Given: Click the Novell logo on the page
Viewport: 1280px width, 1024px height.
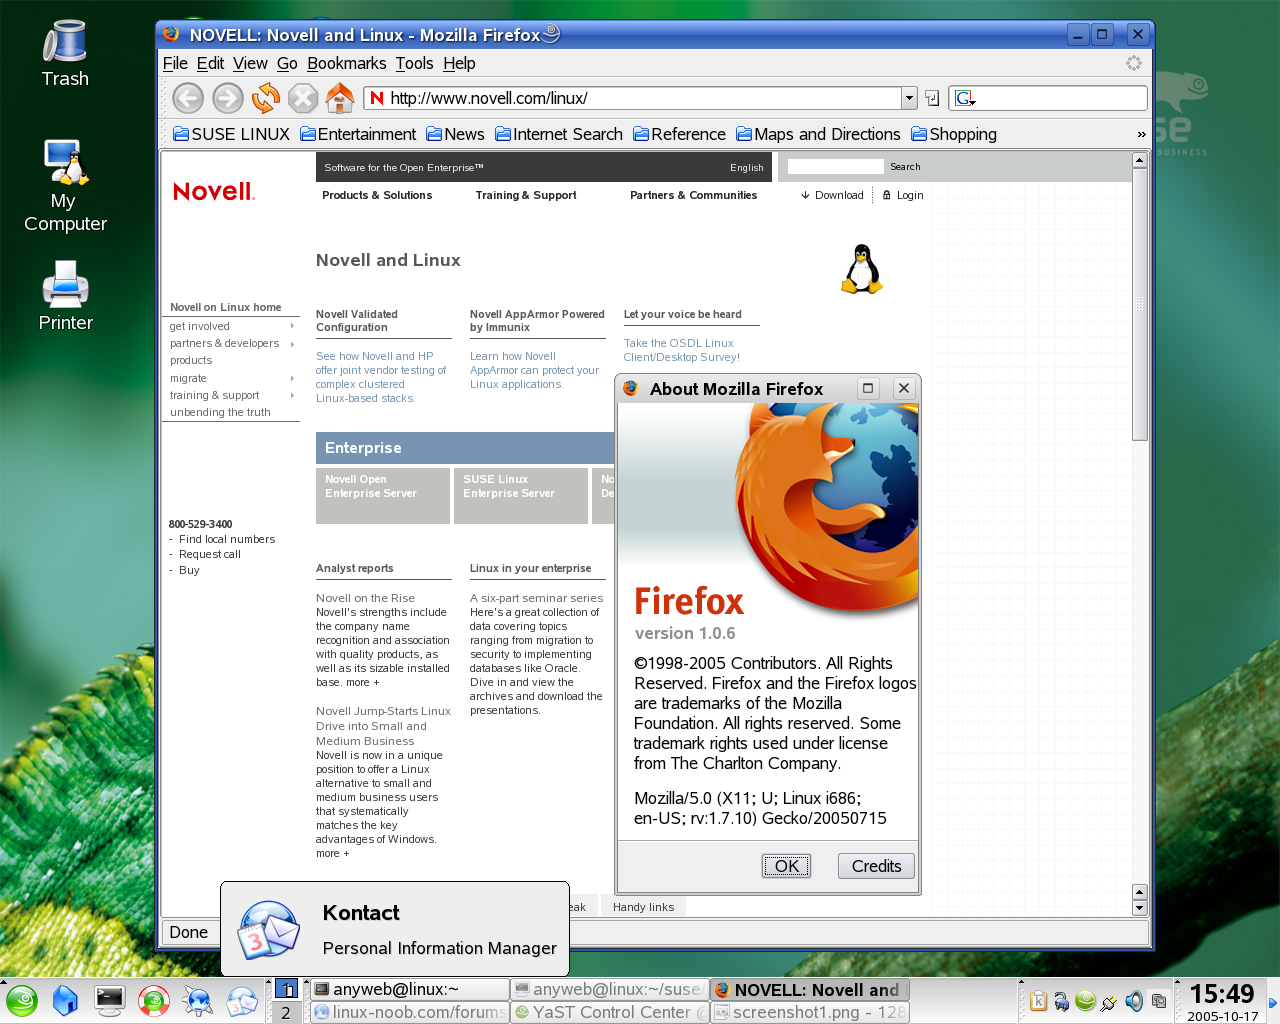Looking at the screenshot, I should click(214, 191).
